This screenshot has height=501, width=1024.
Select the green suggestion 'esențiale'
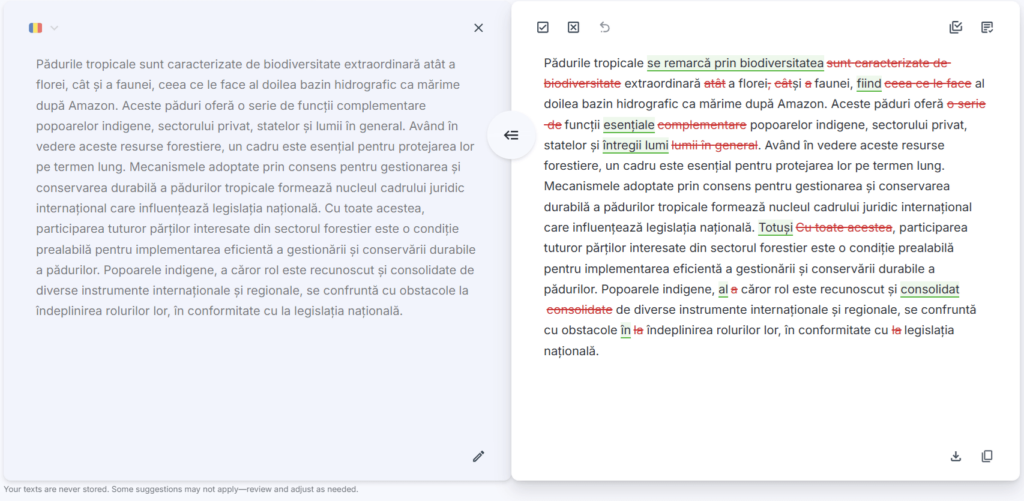629,125
